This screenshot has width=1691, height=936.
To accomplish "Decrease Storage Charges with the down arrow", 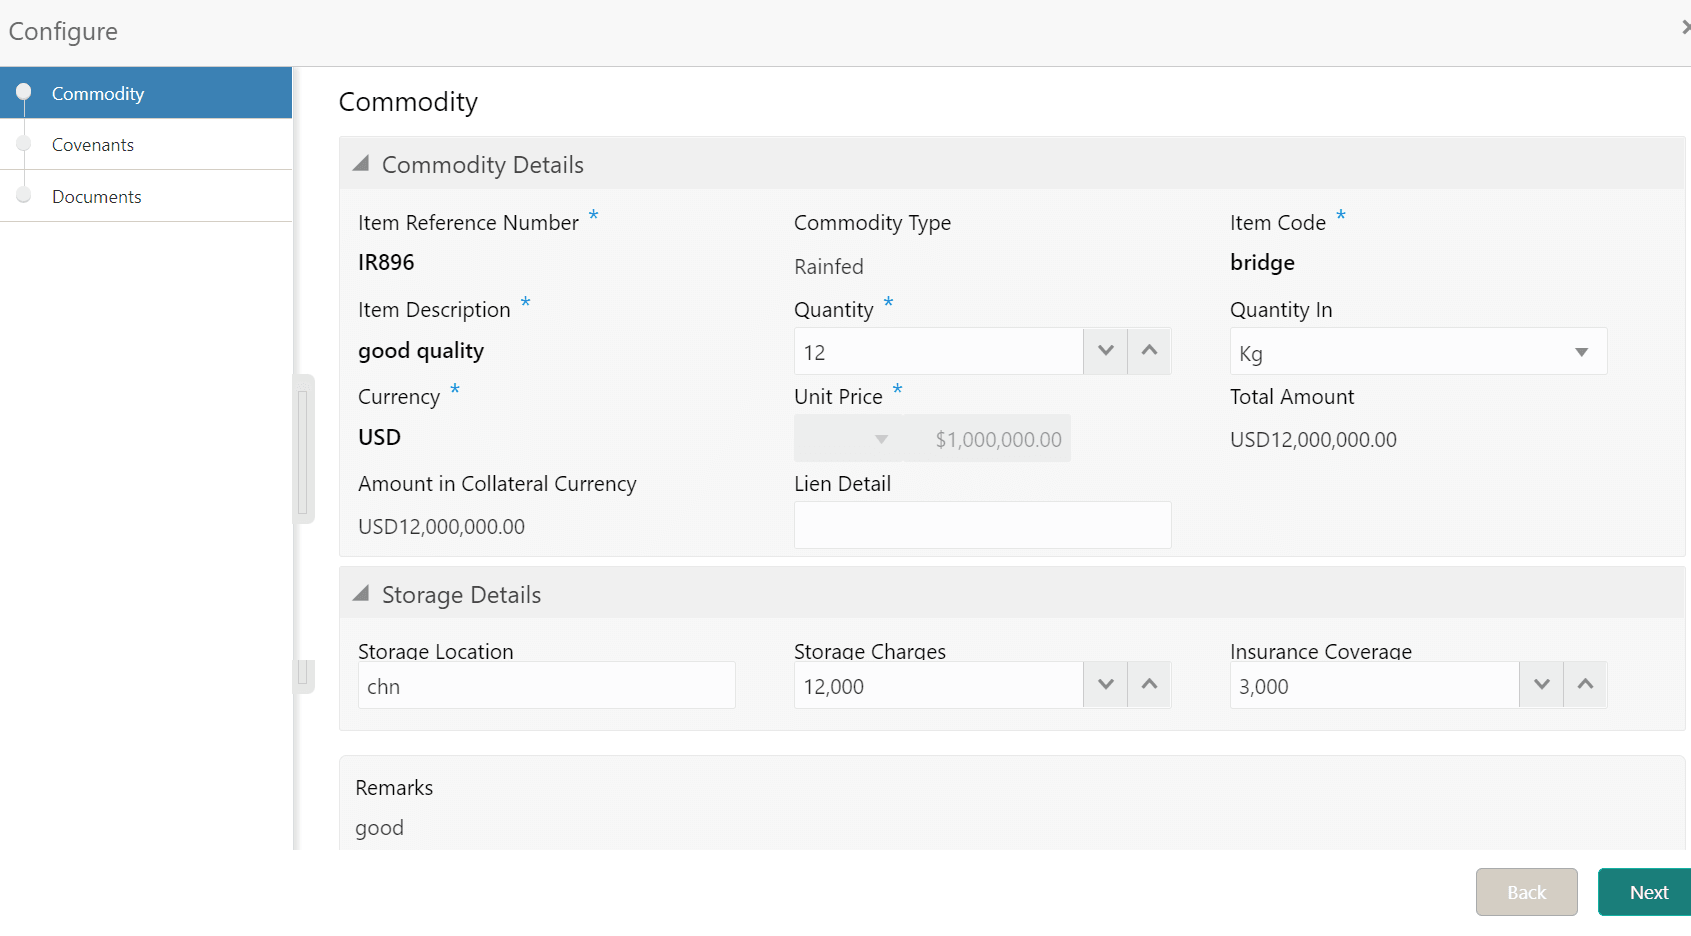I will coord(1105,684).
